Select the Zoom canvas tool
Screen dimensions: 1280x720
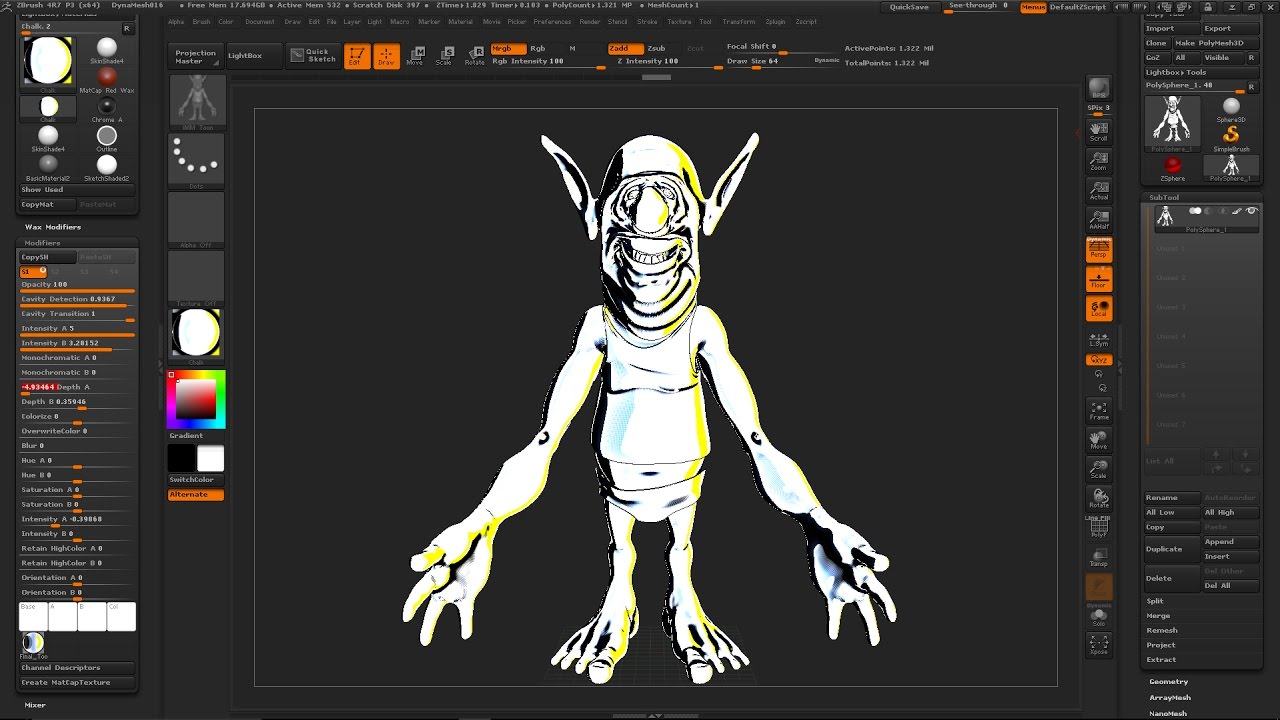(x=1099, y=160)
